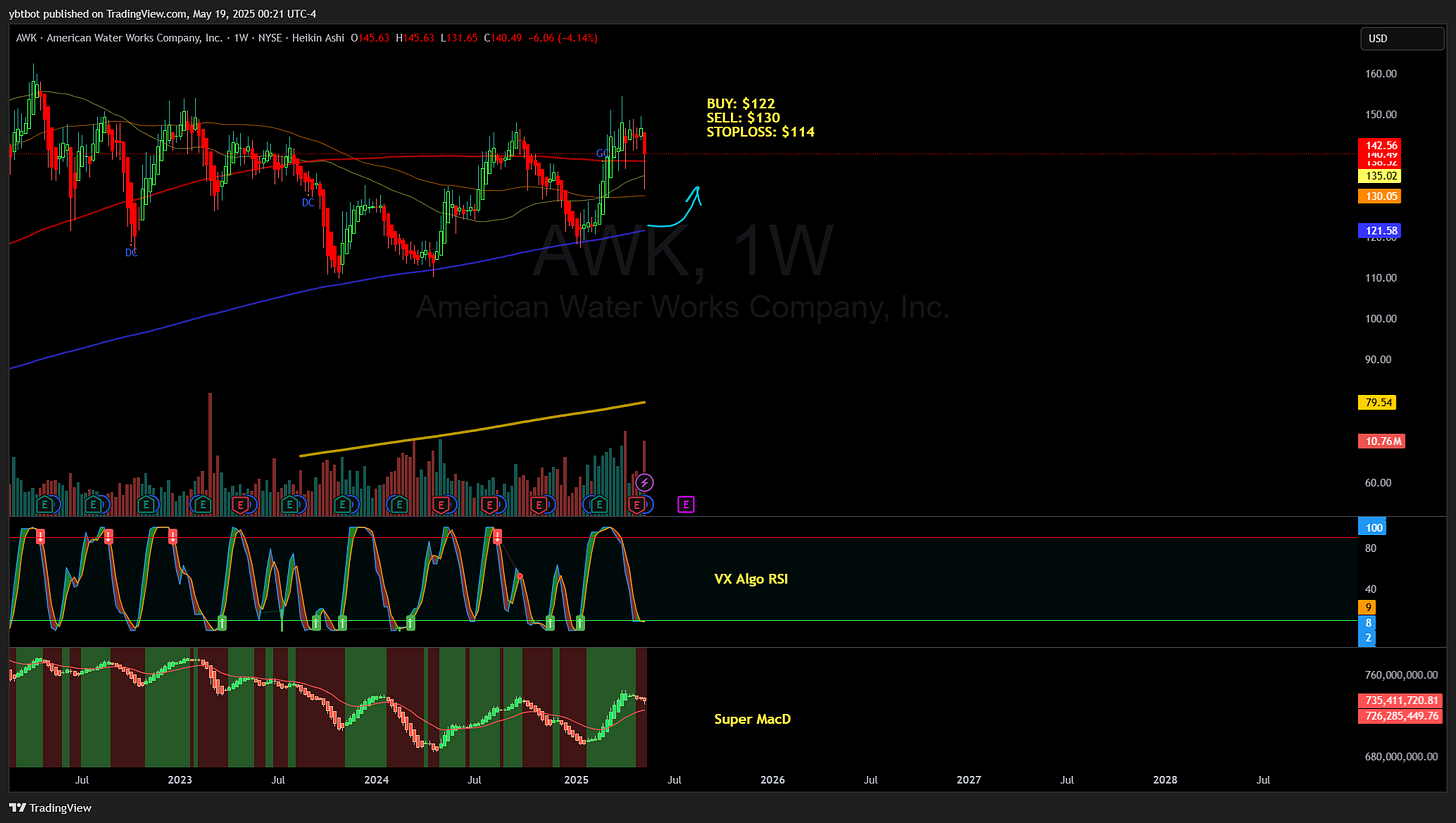This screenshot has height=823, width=1456.
Task: Click the blue 100 RSI scale label
Action: click(x=1371, y=527)
